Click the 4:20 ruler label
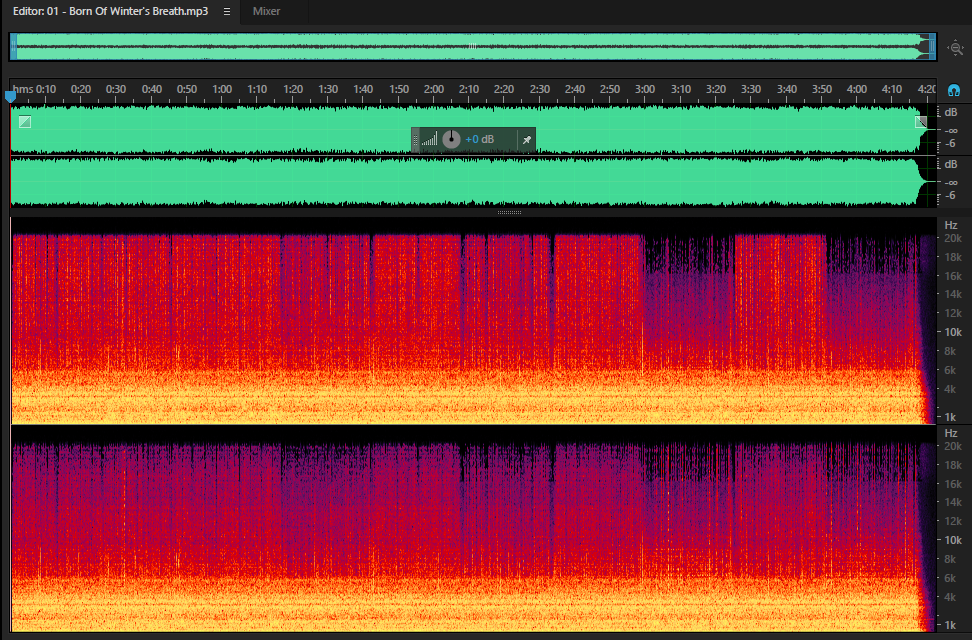Viewport: 972px width, 640px height. coord(927,89)
